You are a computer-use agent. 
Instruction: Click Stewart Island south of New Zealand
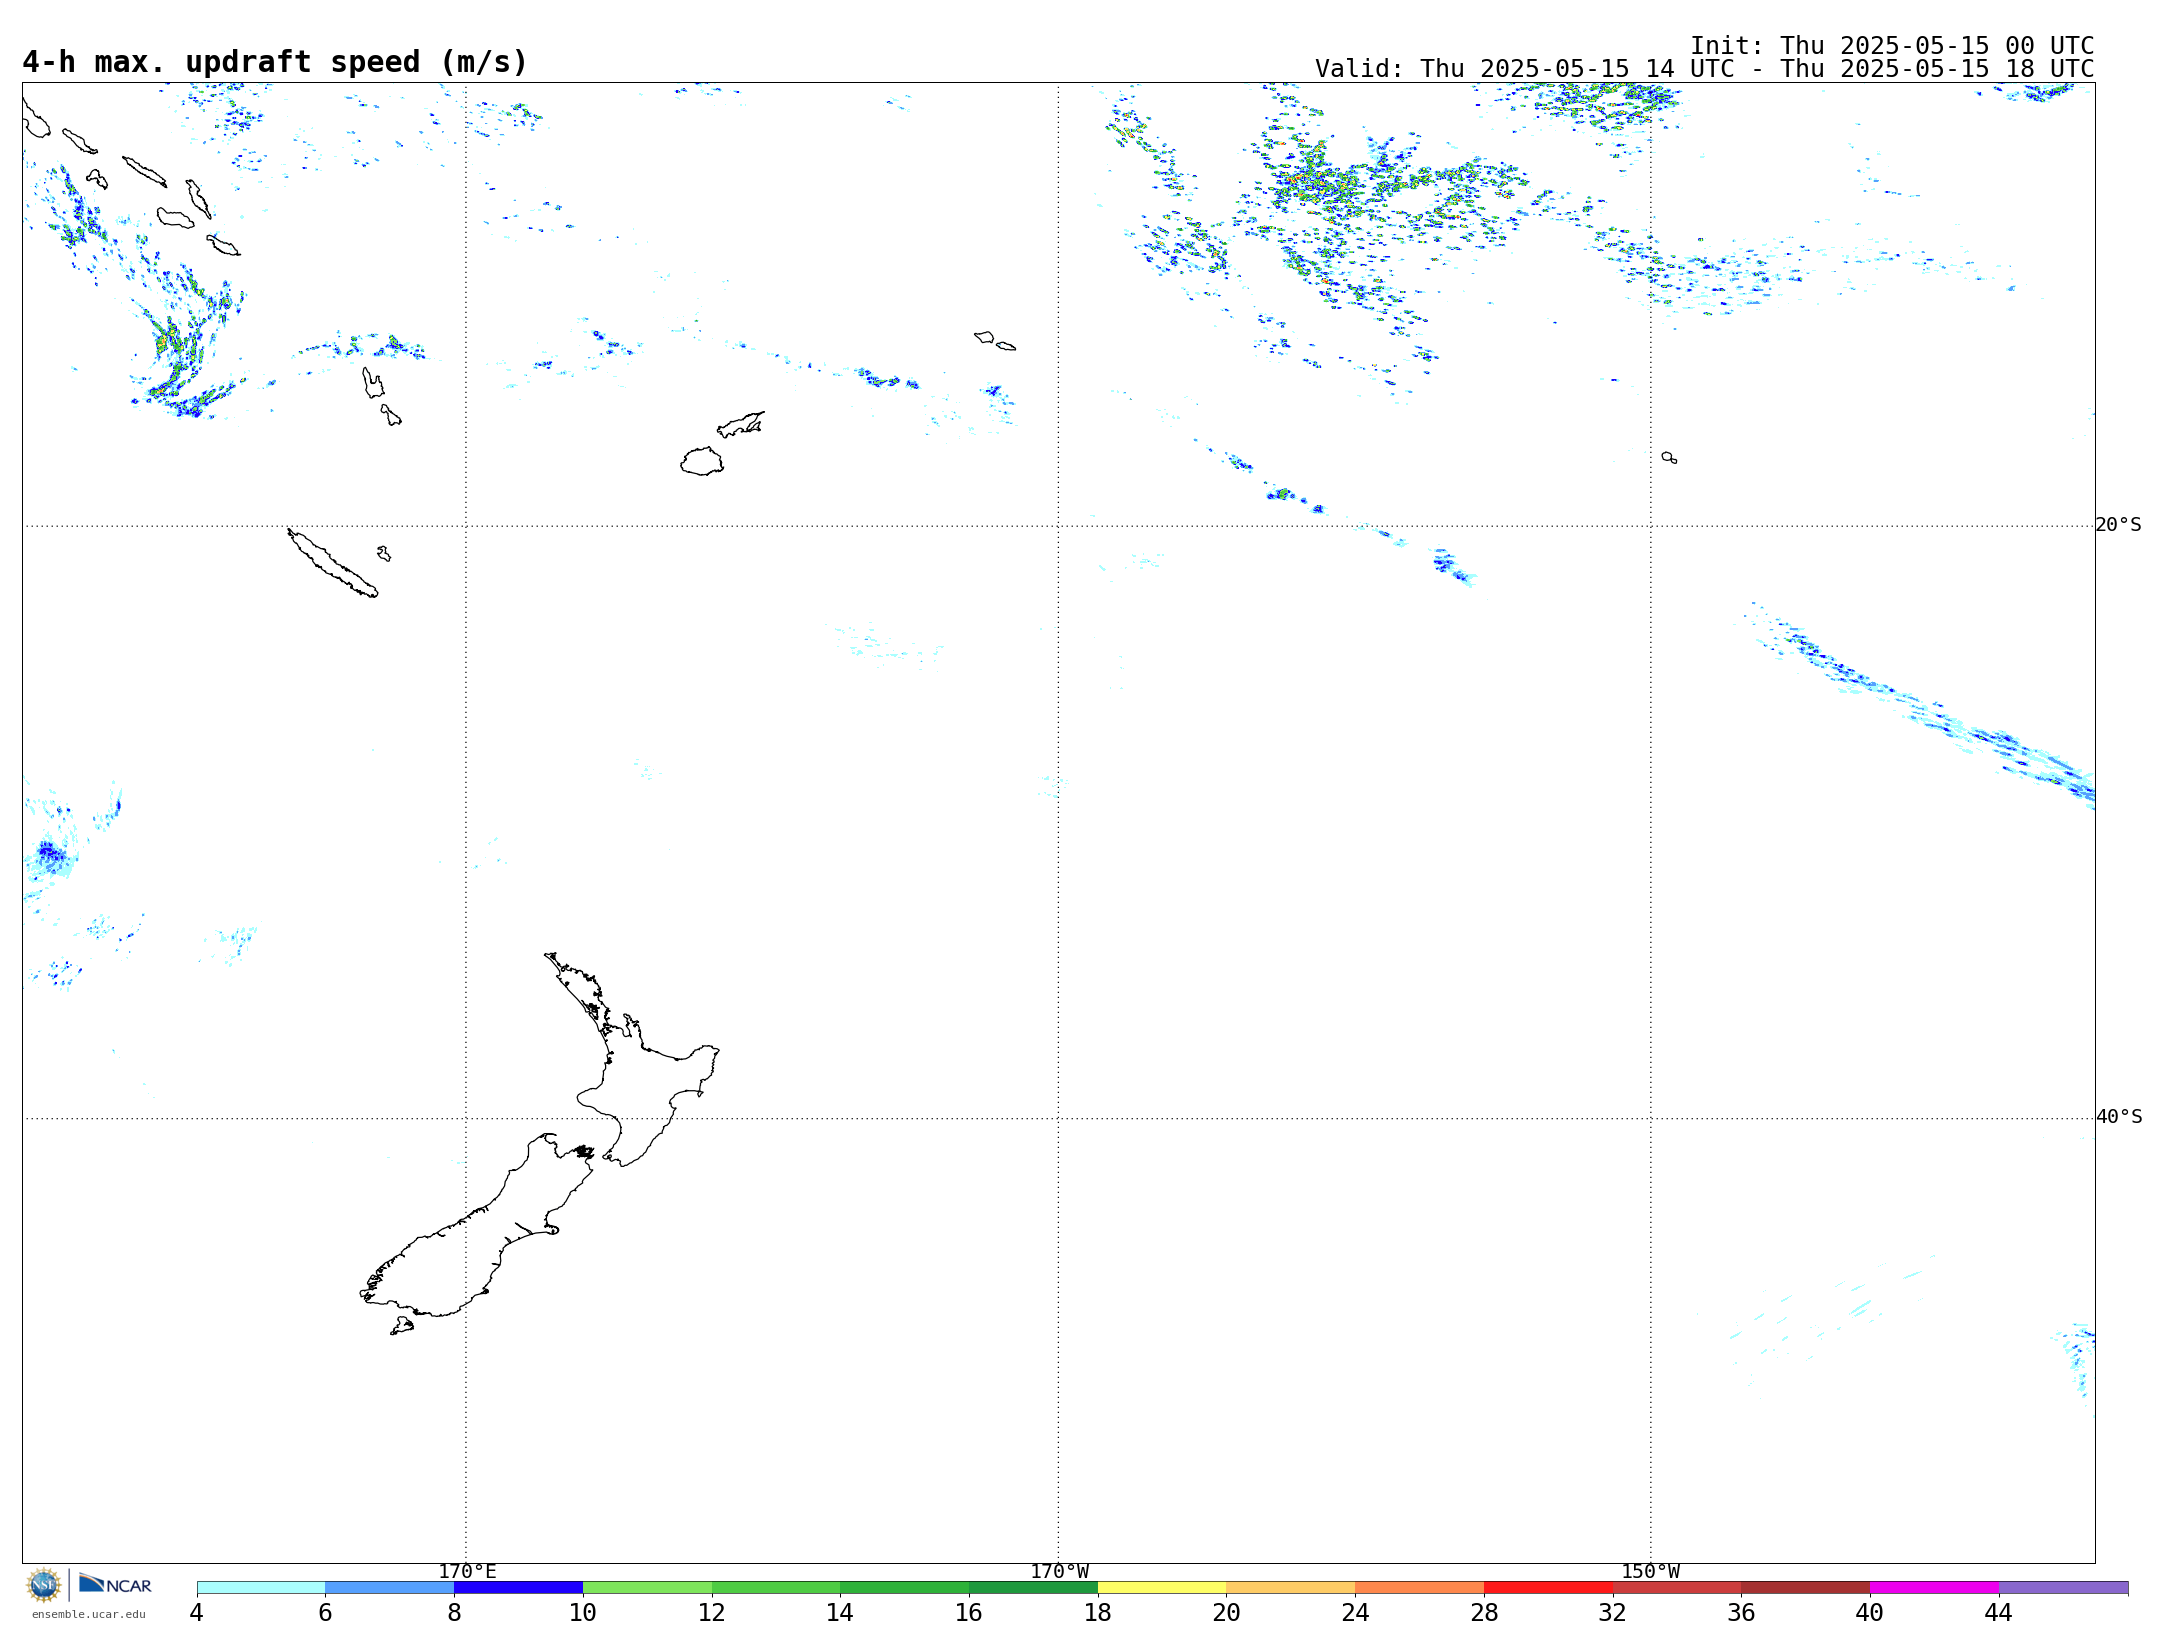pyautogui.click(x=402, y=1326)
